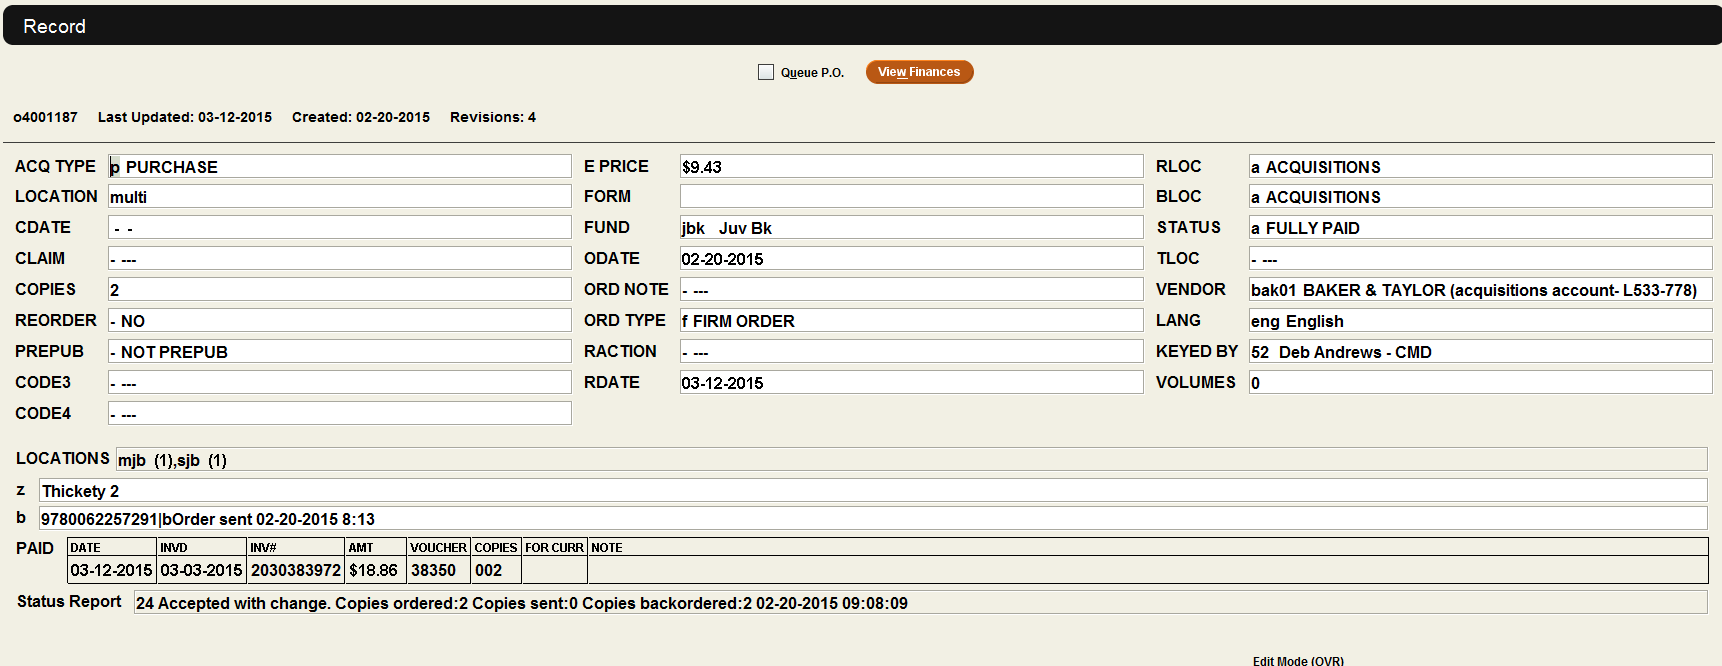Edit the LOCATION field showing multi
The width and height of the screenshot is (1722, 666).
(340, 196)
